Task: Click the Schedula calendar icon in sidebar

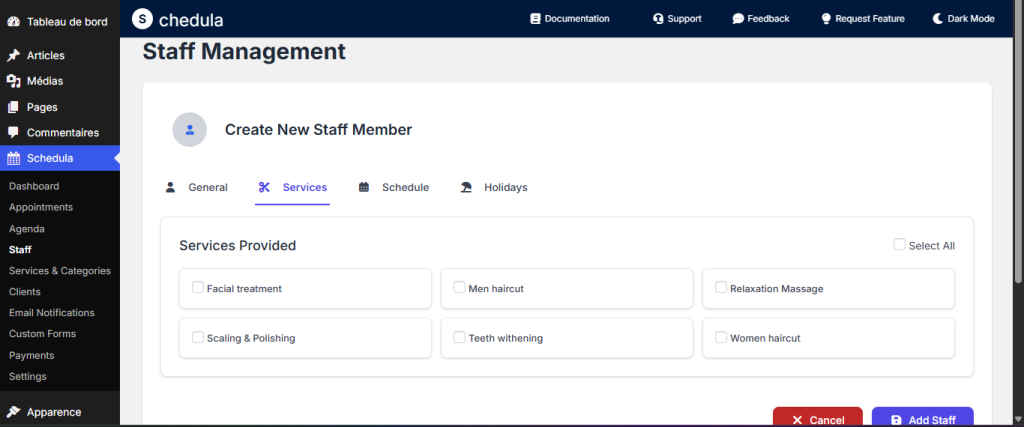Action: (14, 158)
